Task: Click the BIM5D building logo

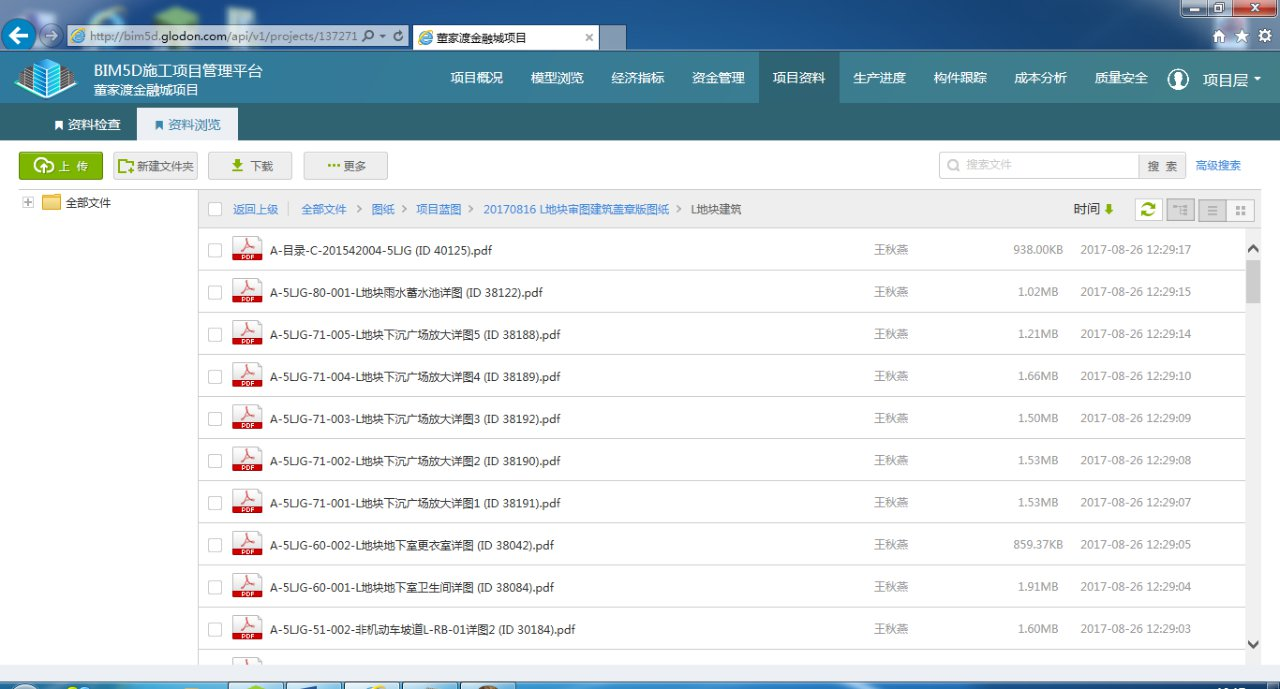Action: coord(45,78)
